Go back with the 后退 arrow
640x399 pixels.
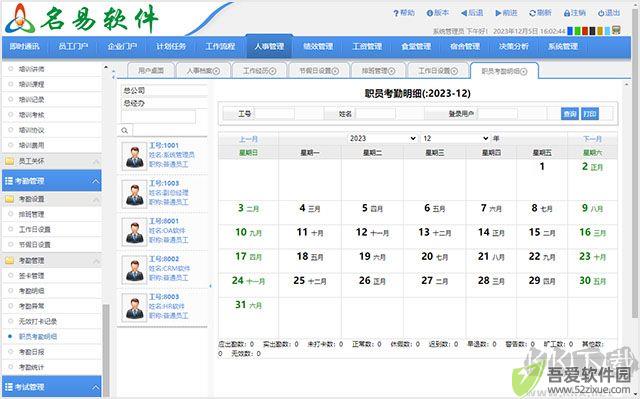click(x=464, y=13)
